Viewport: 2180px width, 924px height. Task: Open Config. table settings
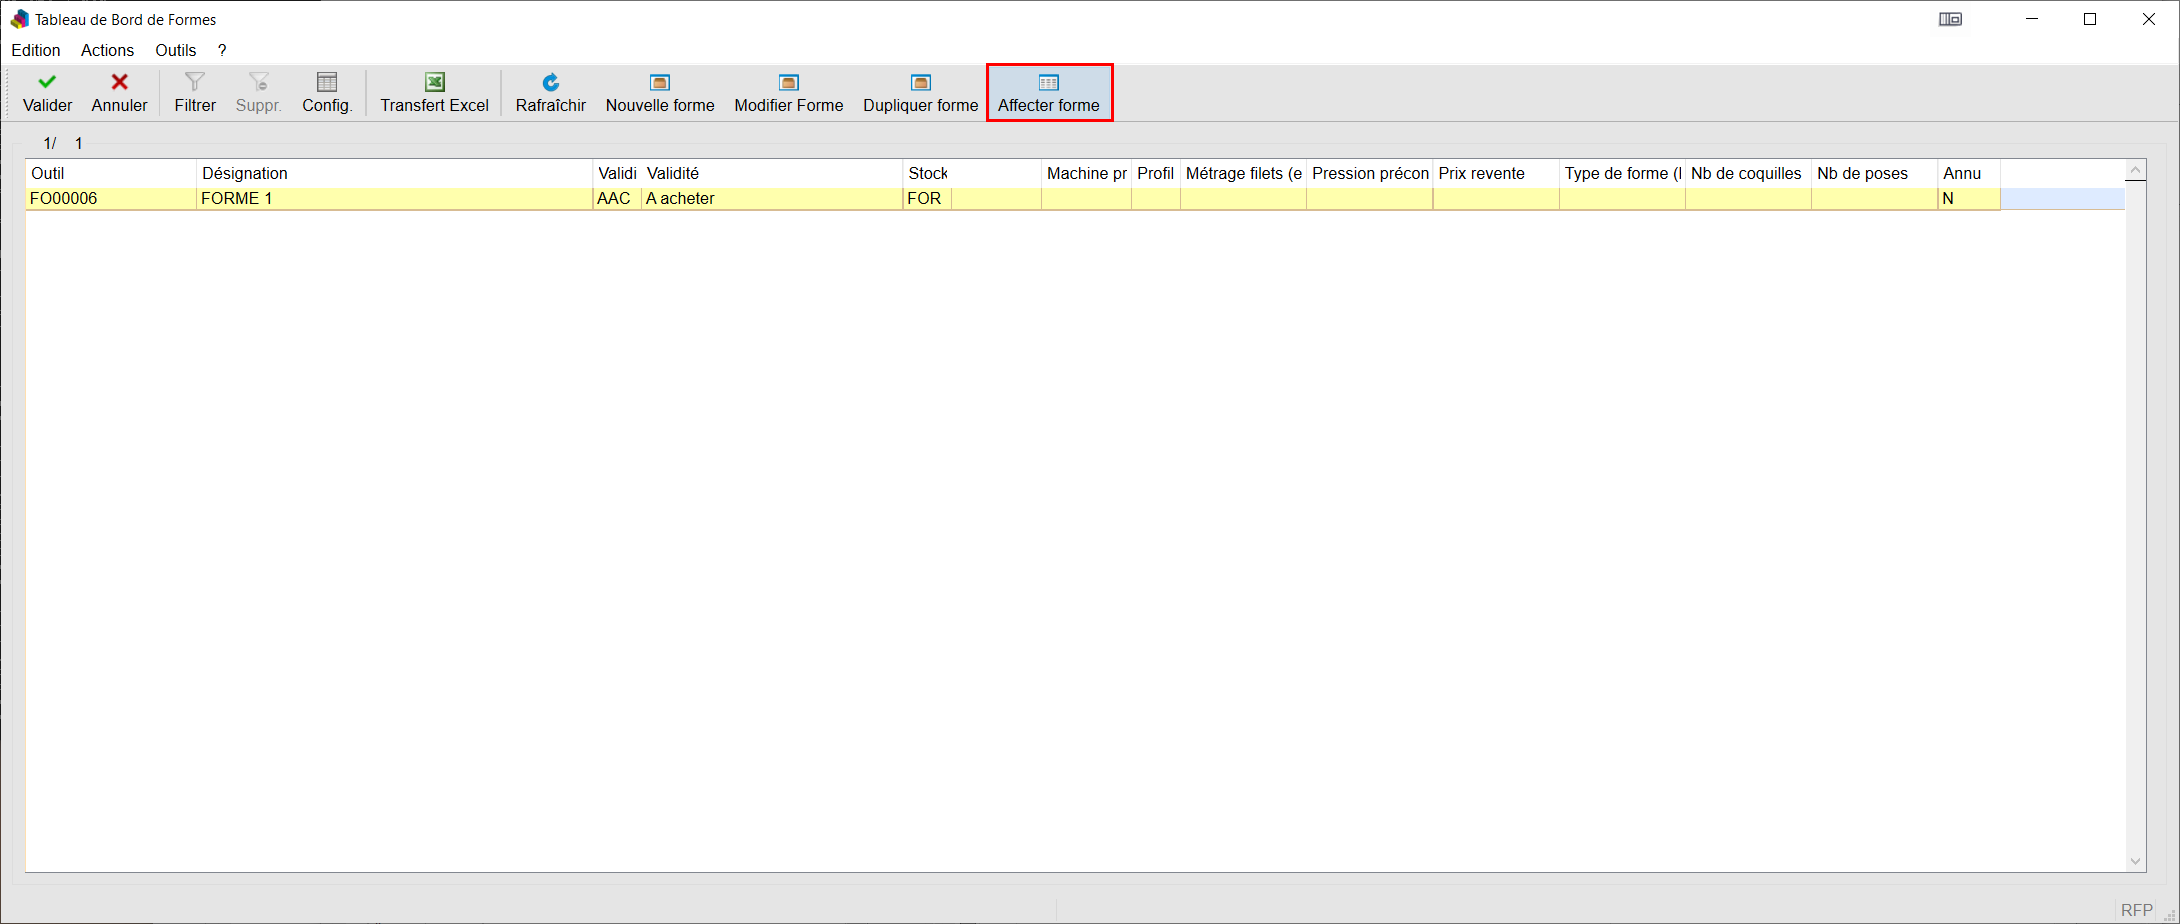[327, 93]
